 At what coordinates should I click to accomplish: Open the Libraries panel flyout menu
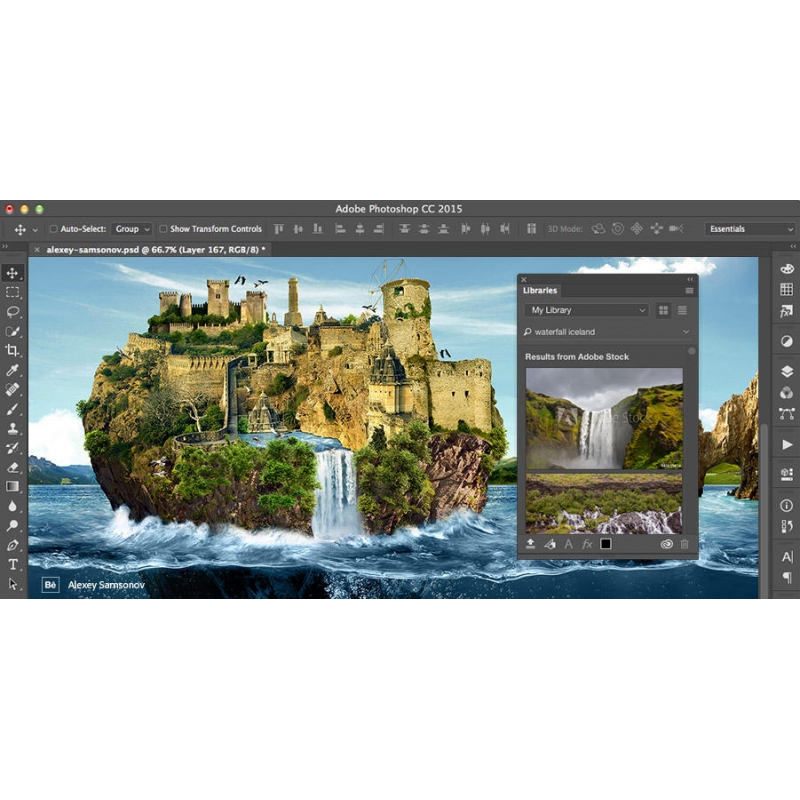click(x=689, y=291)
